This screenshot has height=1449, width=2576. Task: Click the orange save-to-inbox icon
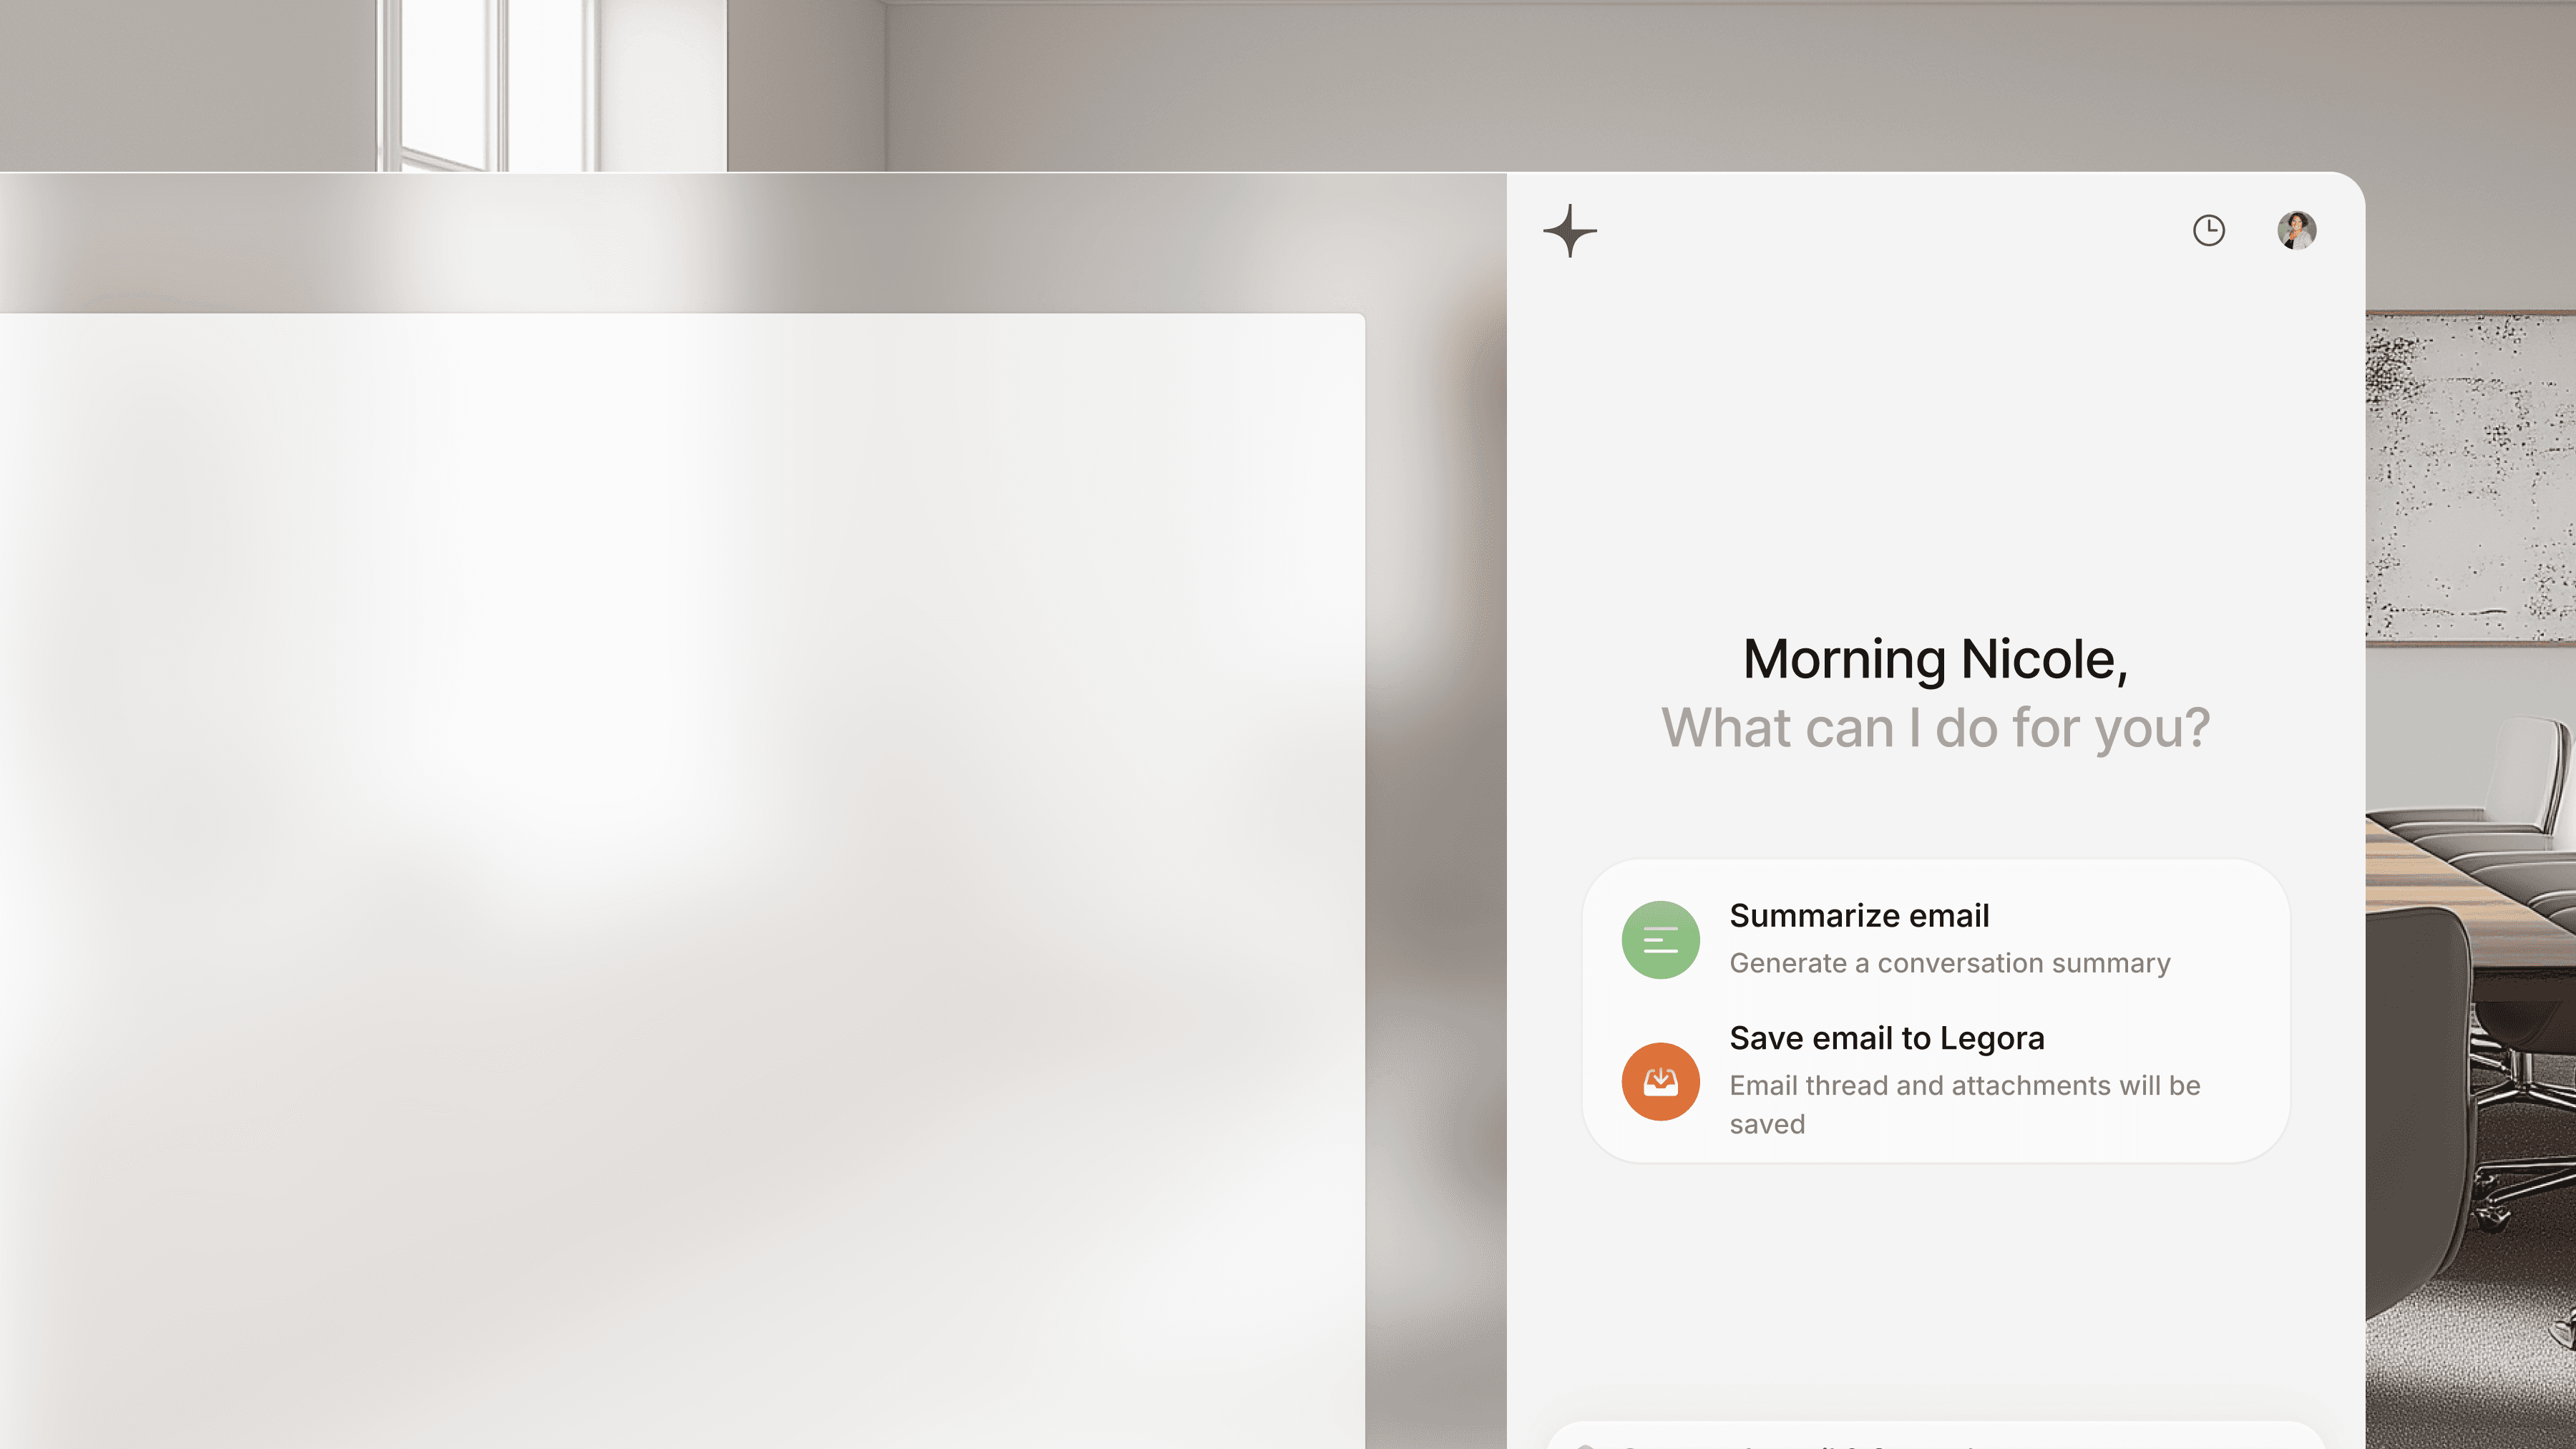pos(1660,1082)
